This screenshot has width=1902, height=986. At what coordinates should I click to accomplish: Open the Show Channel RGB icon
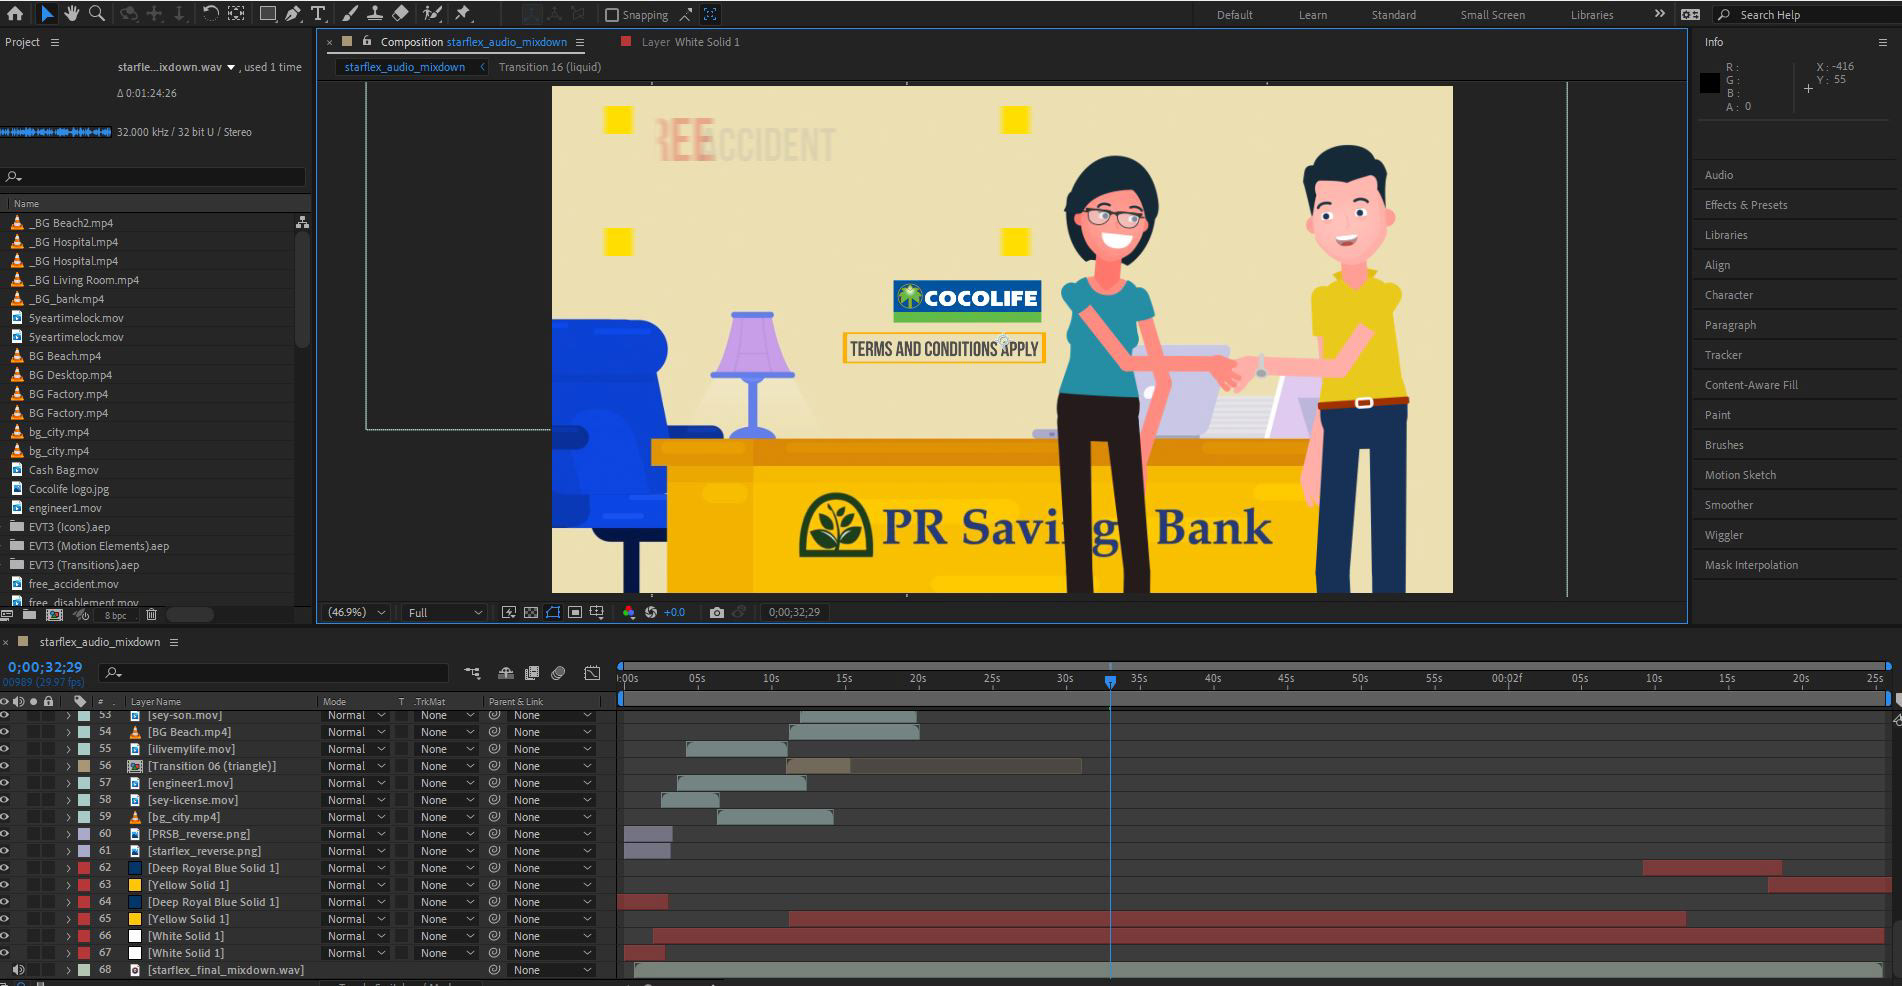pyautogui.click(x=629, y=612)
